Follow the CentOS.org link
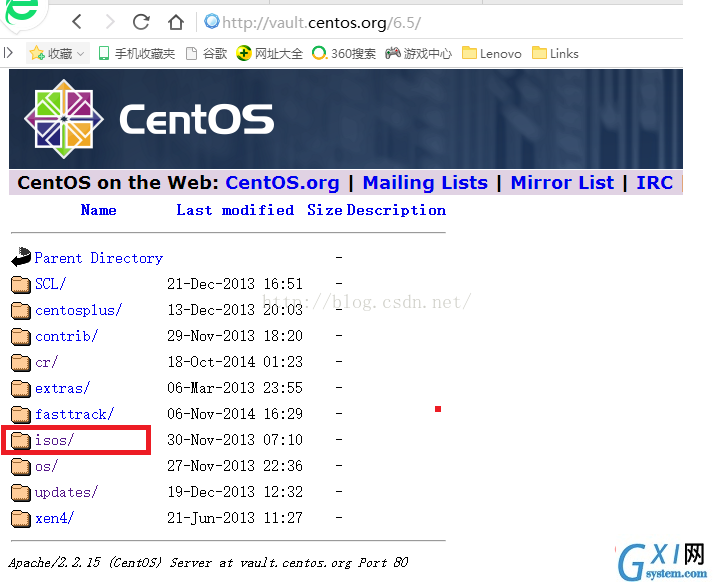This screenshot has height=582, width=714. (x=282, y=183)
